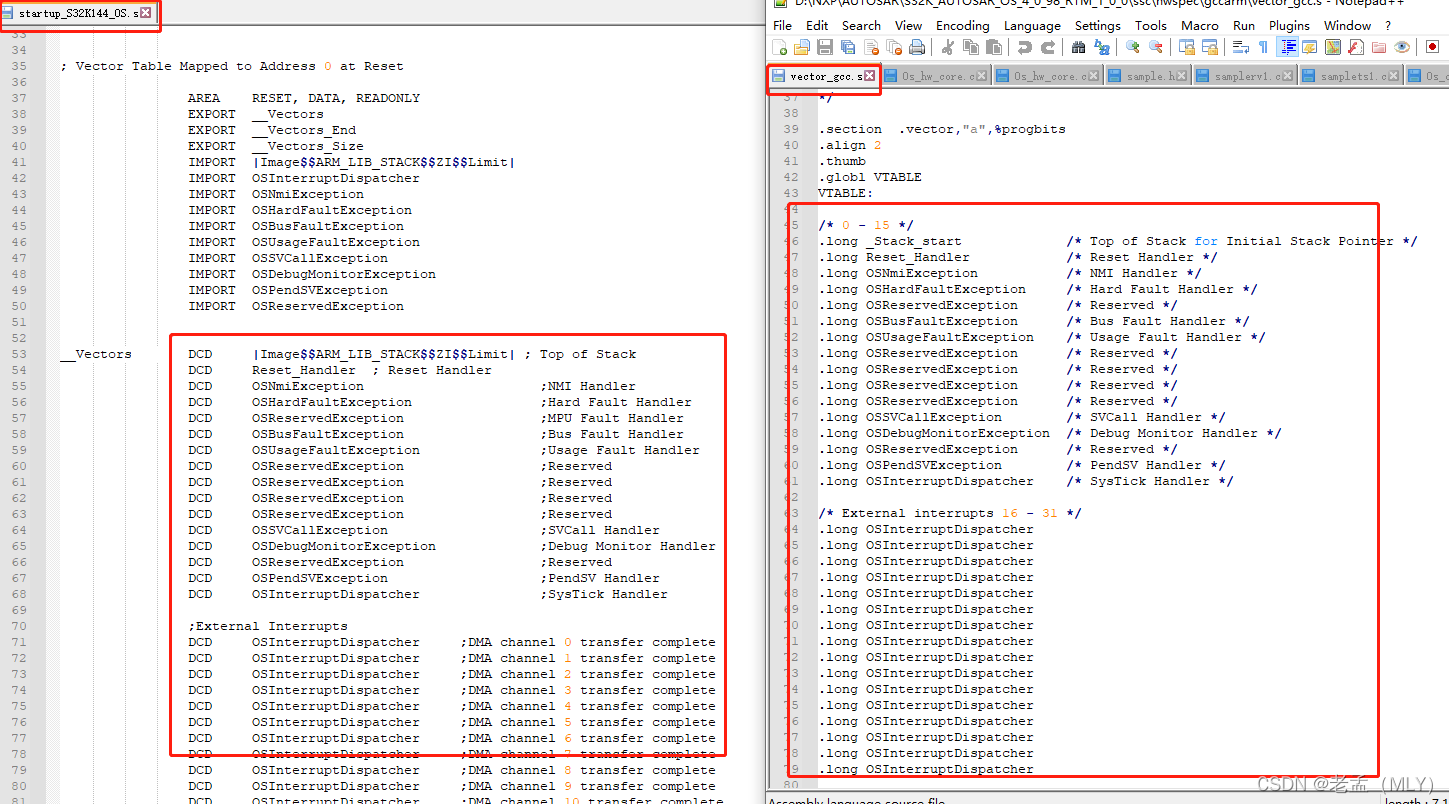Open the File menu
The image size is (1449, 804).
point(782,25)
